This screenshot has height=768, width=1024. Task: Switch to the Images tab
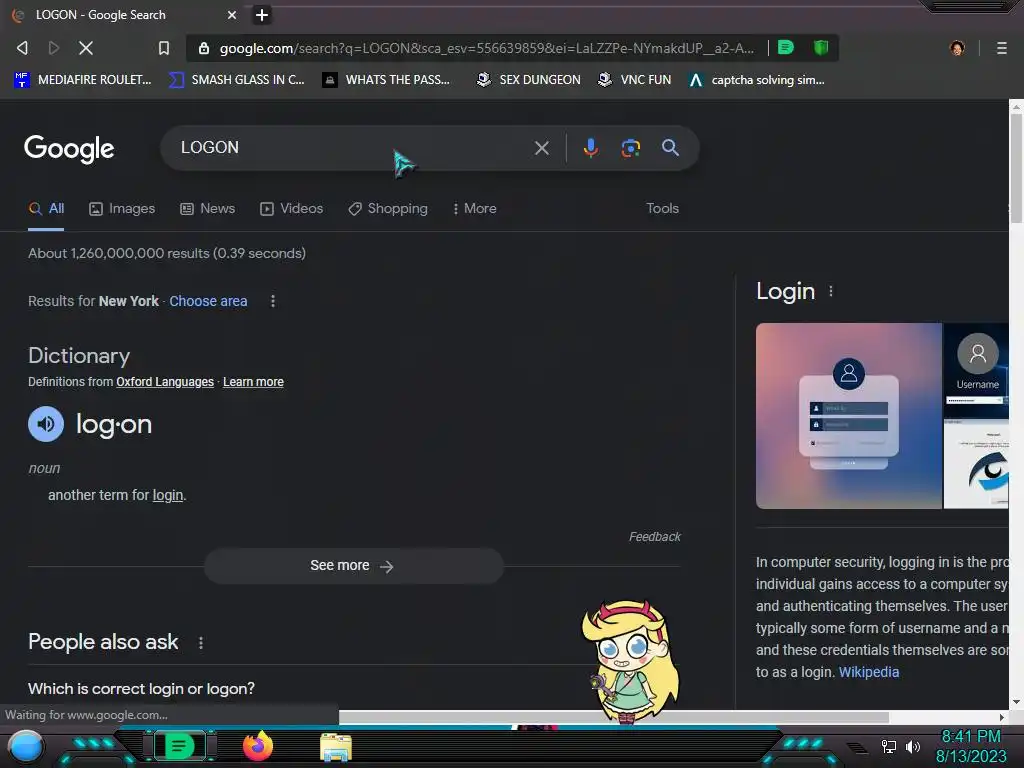[x=122, y=208]
